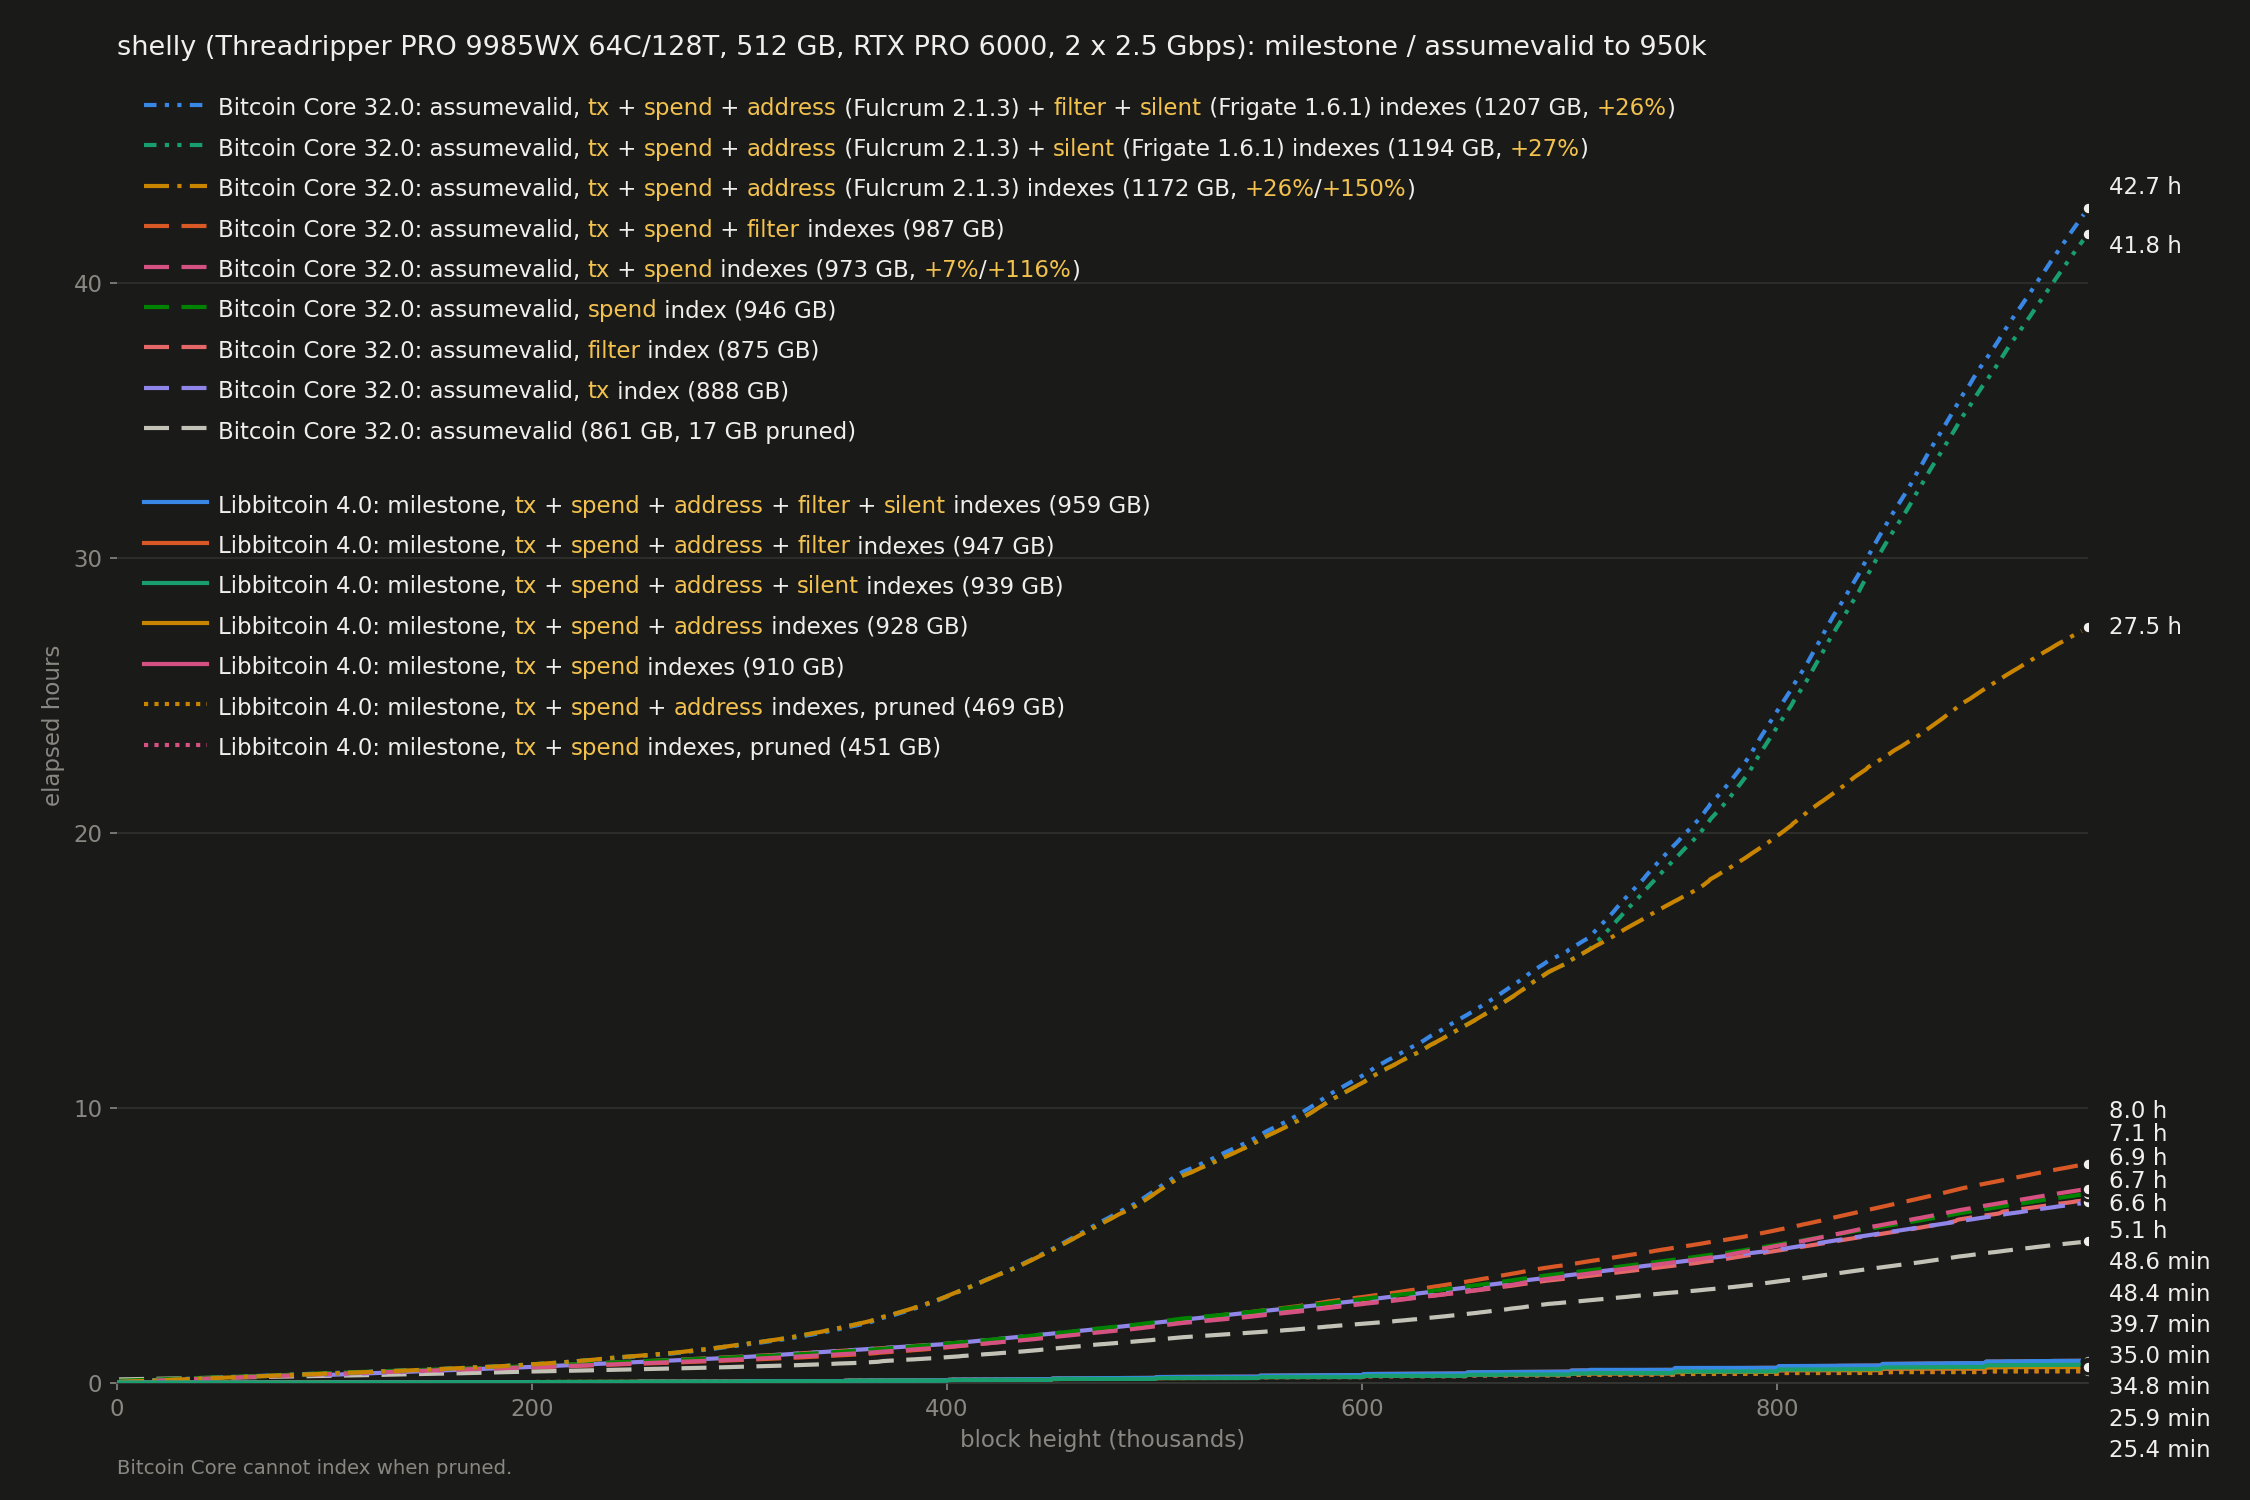Click the footnote 'Bitcoin Core cannot index when pruned.'
2250x1500 pixels.
pos(314,1467)
